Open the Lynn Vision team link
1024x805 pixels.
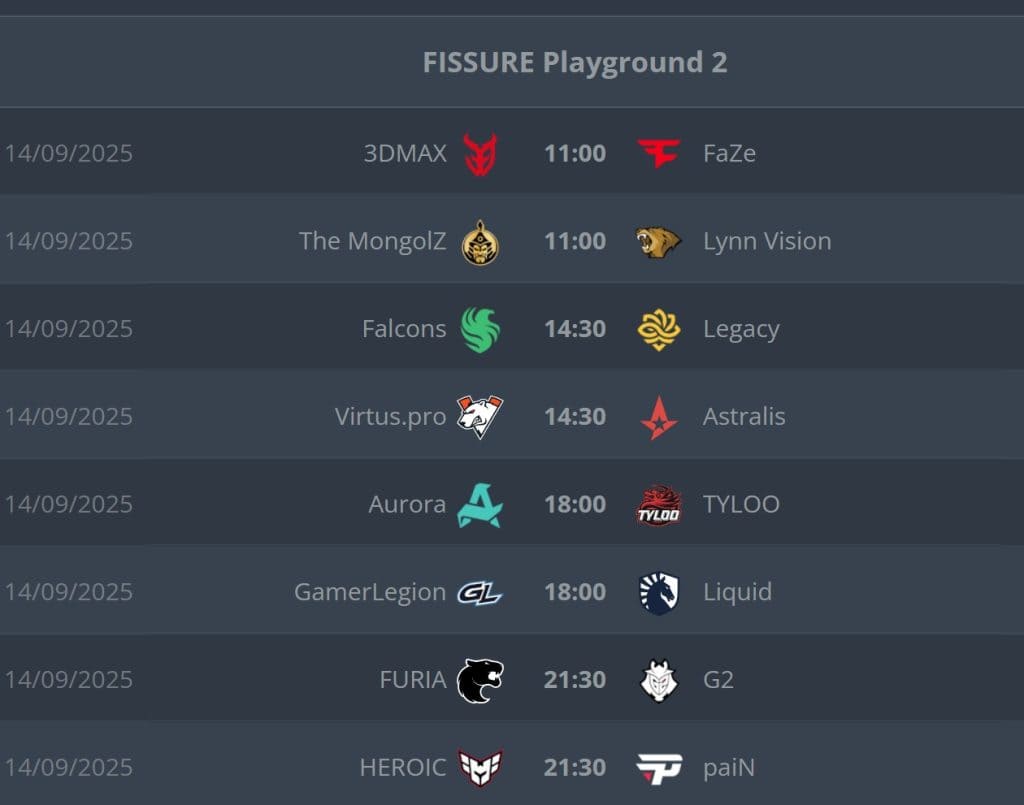point(767,241)
